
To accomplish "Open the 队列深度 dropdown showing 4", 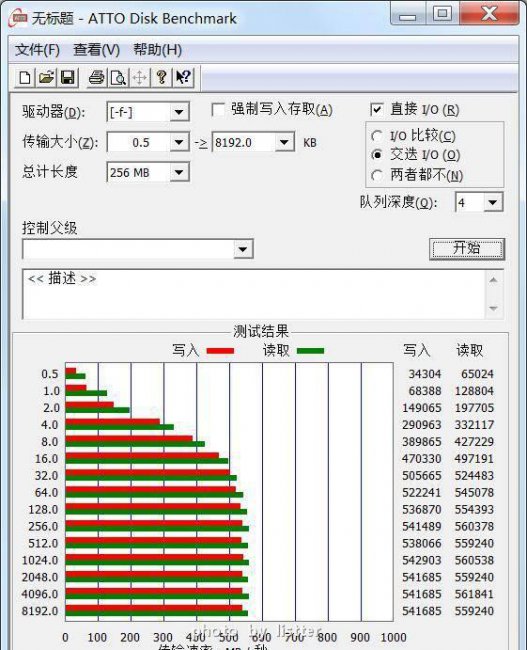I will (493, 203).
